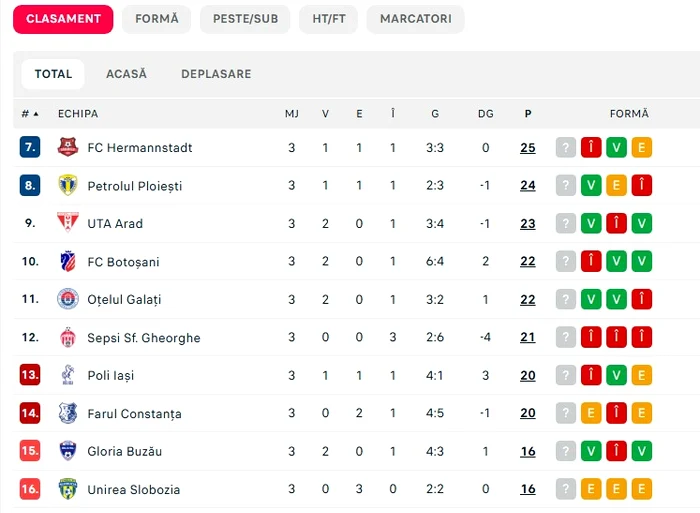Viewport: 700px width, 513px height.
Task: Click the UTA Arad team badge
Action: [x=68, y=224]
